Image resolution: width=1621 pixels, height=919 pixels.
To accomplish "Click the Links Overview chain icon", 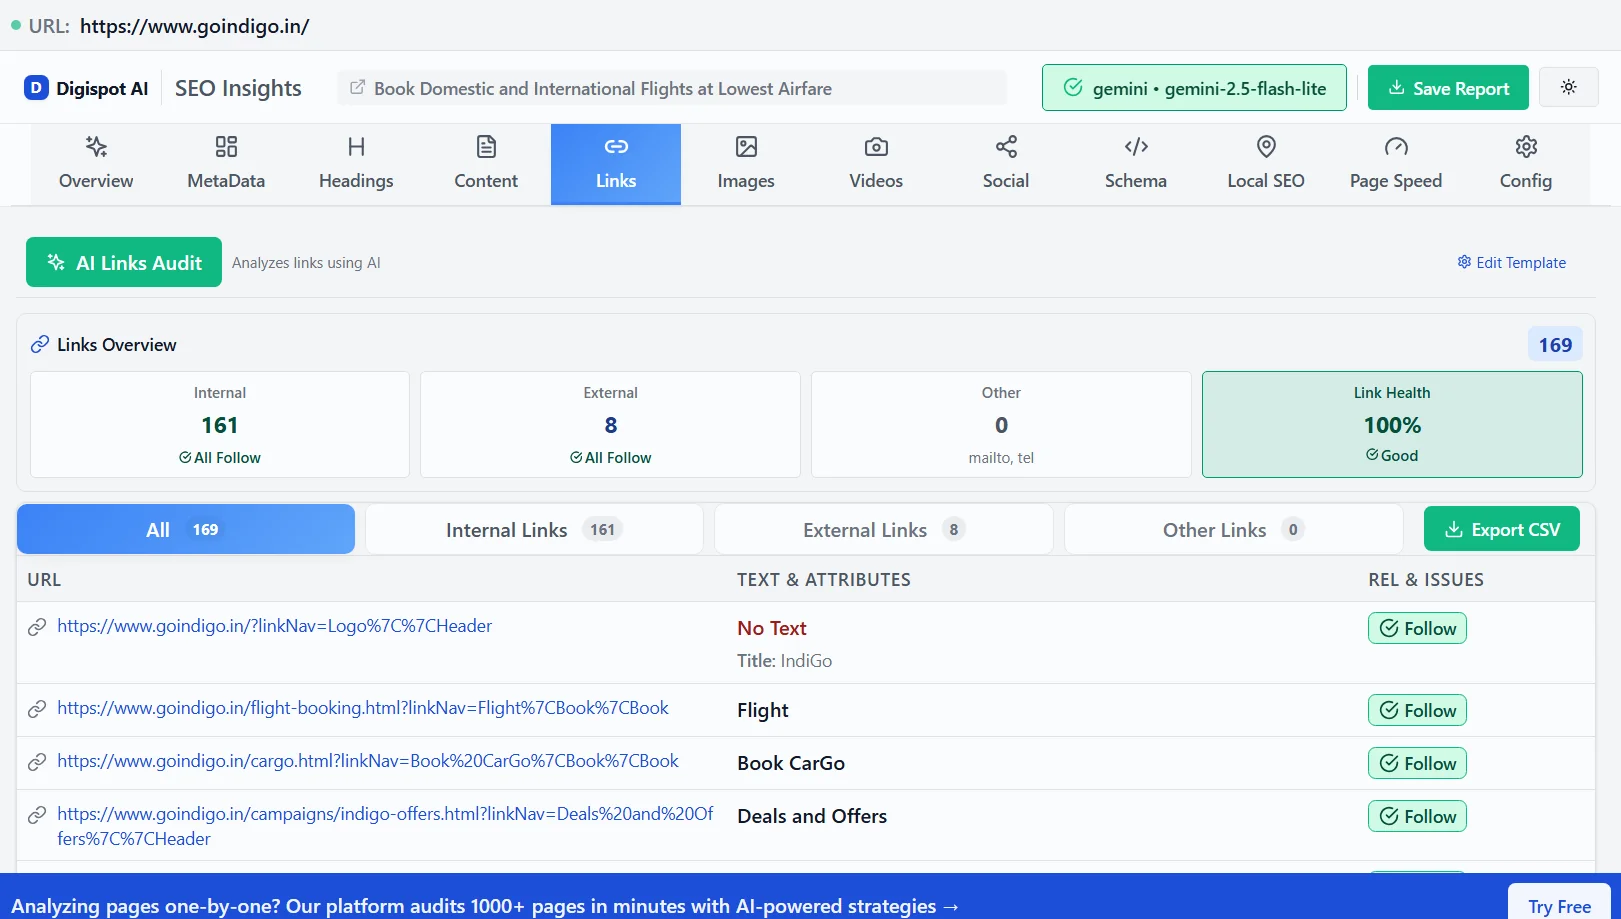I will (40, 344).
